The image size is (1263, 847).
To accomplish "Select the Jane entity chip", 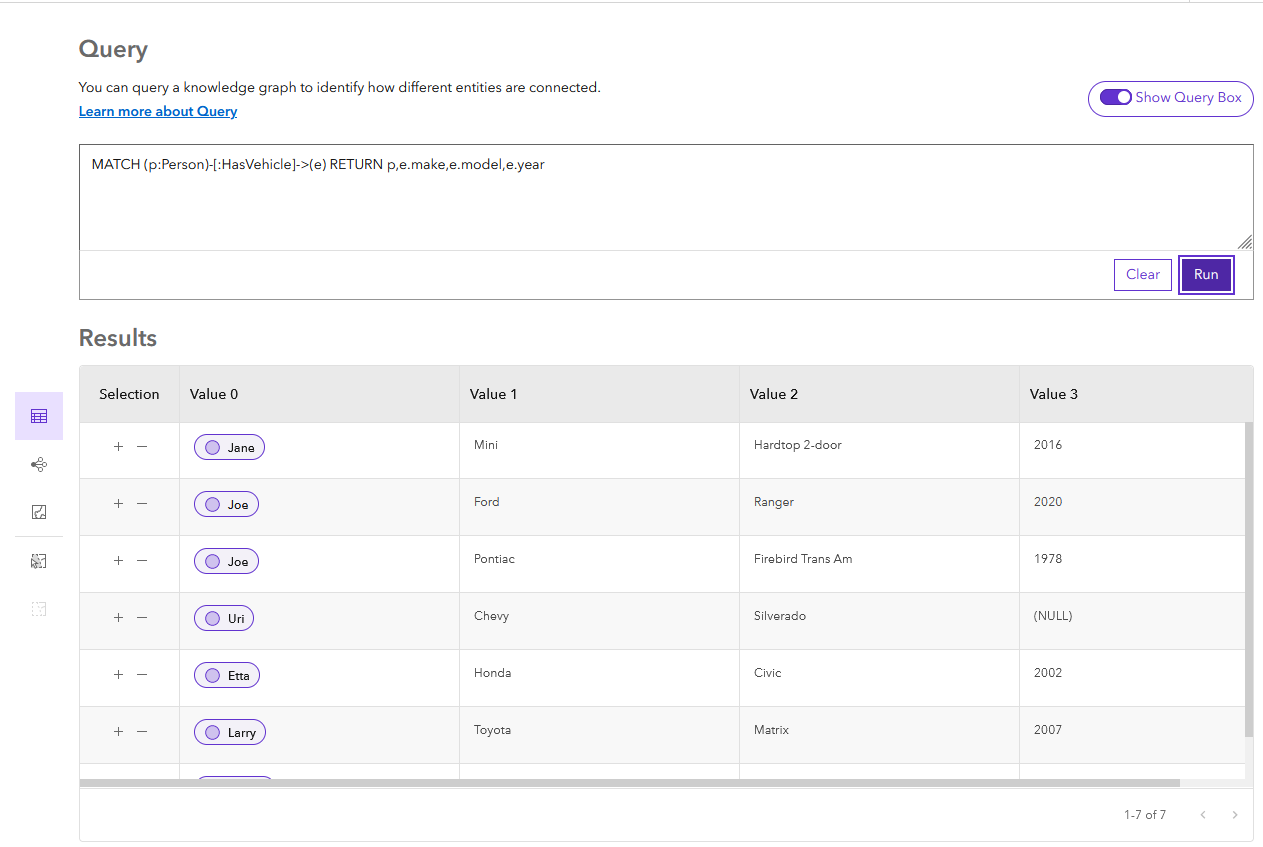I will pyautogui.click(x=229, y=448).
